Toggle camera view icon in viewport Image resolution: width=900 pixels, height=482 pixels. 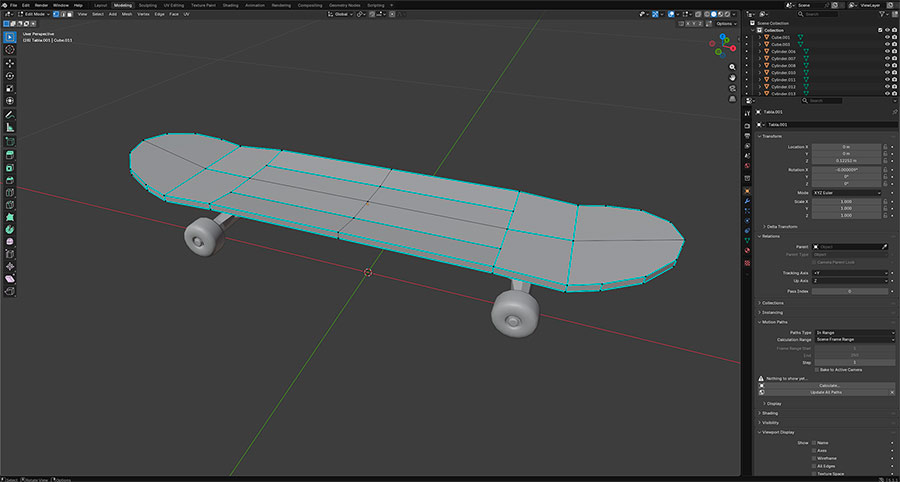tap(732, 88)
